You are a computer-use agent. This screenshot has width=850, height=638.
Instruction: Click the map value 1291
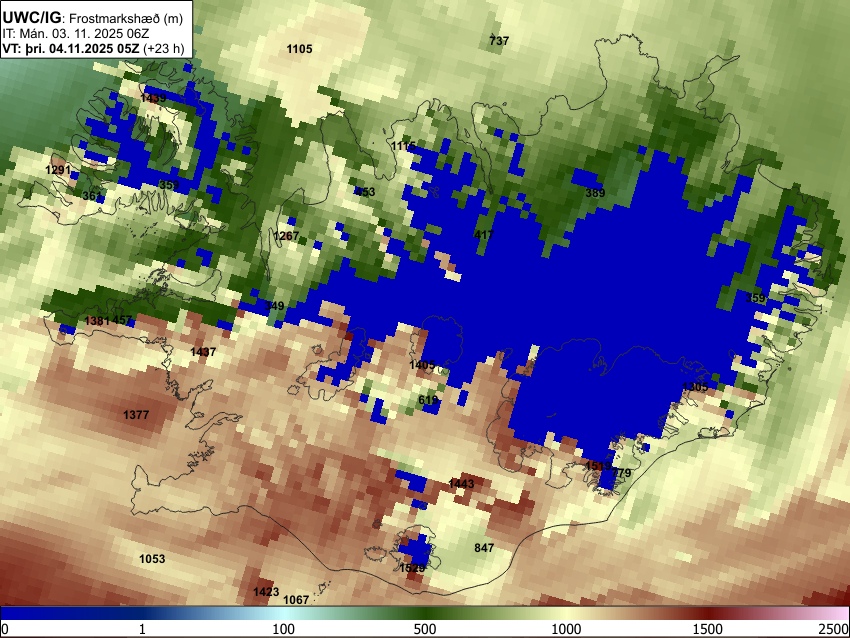58,170
